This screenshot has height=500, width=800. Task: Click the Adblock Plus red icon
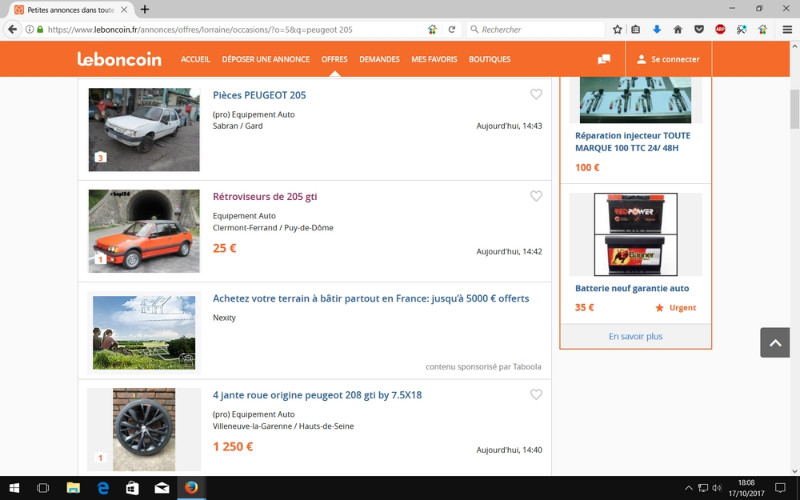coord(720,30)
